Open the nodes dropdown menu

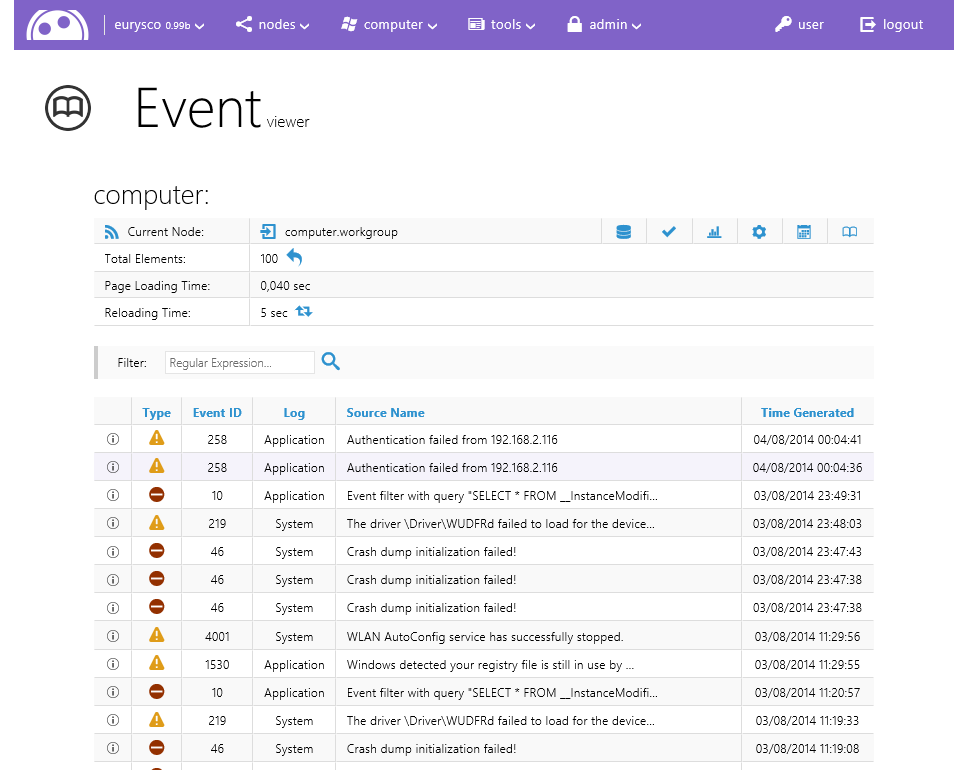[273, 25]
